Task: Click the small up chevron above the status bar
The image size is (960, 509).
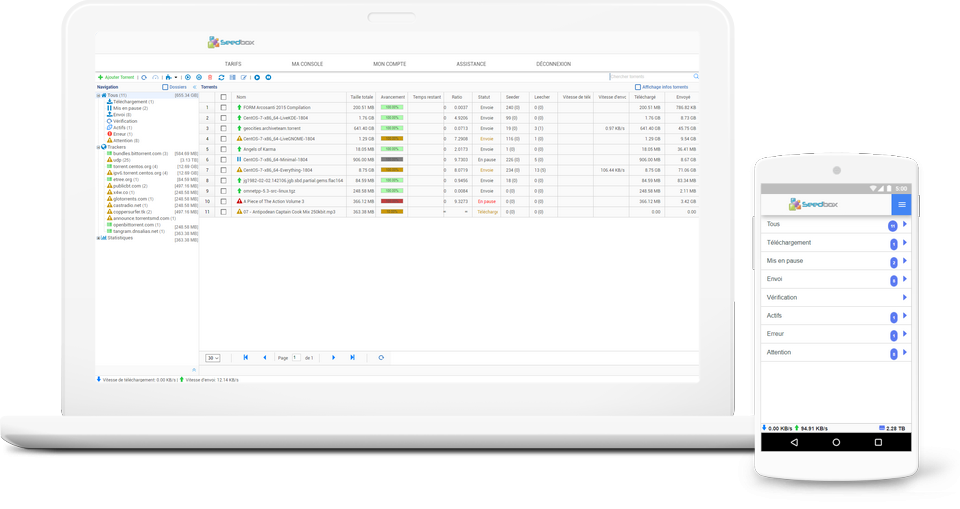Action: pos(194,370)
